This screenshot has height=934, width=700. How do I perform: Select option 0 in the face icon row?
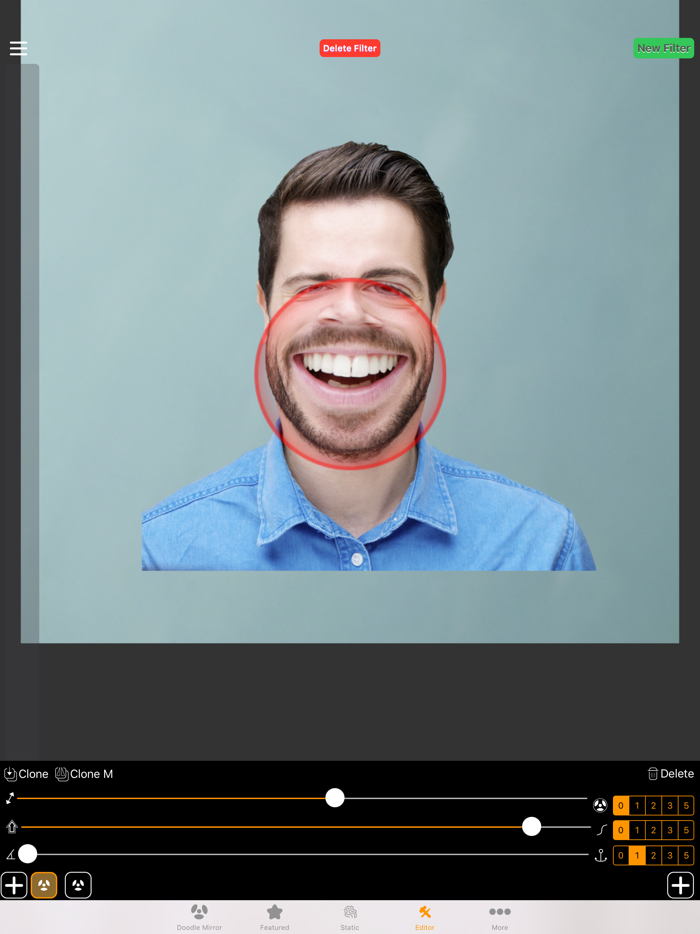coord(621,805)
